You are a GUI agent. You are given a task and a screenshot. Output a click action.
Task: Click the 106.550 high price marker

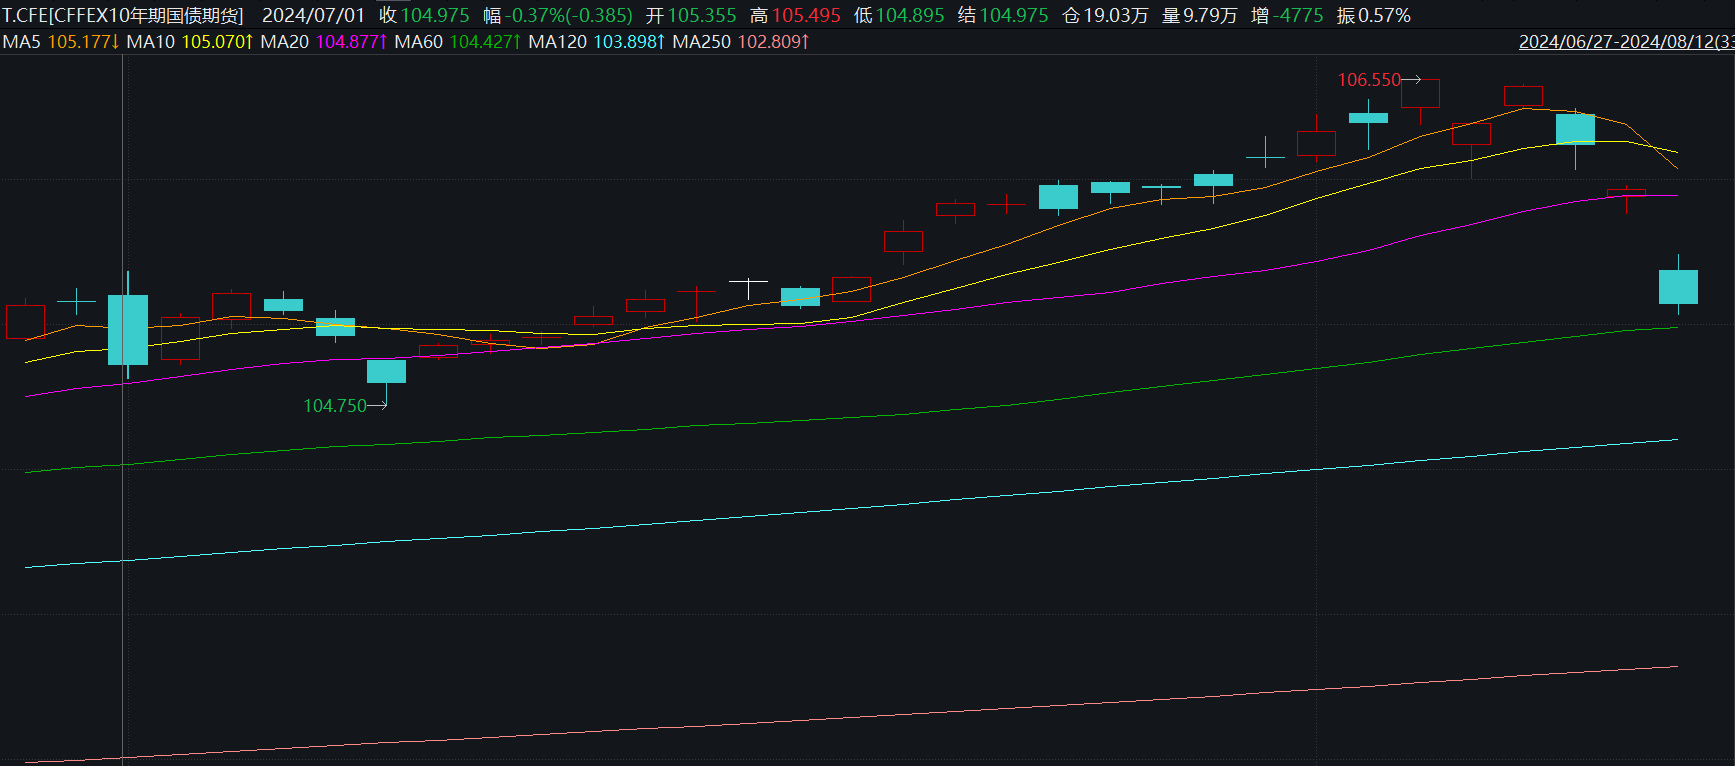point(1369,80)
